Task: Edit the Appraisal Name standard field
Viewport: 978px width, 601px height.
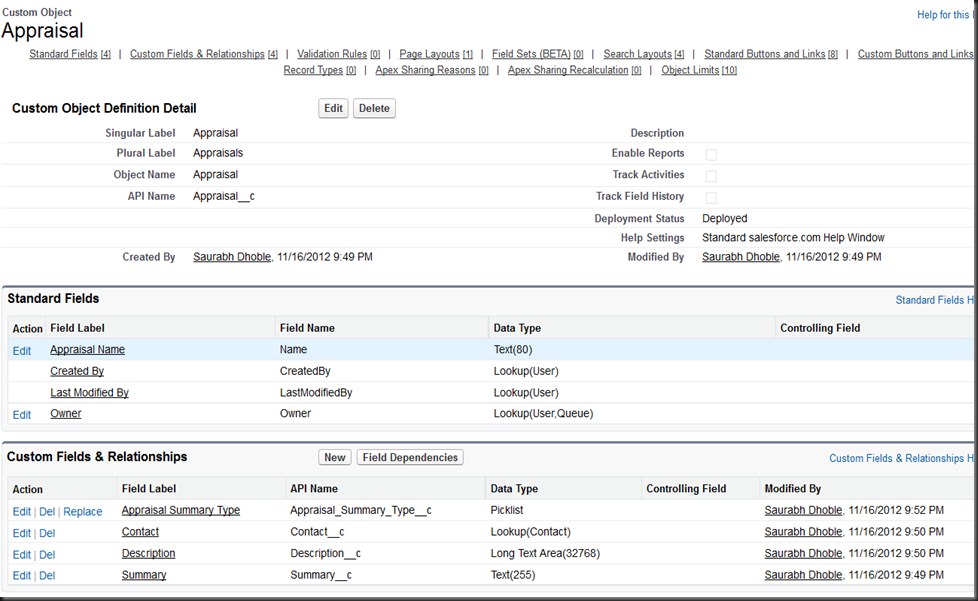Action: click(x=22, y=351)
